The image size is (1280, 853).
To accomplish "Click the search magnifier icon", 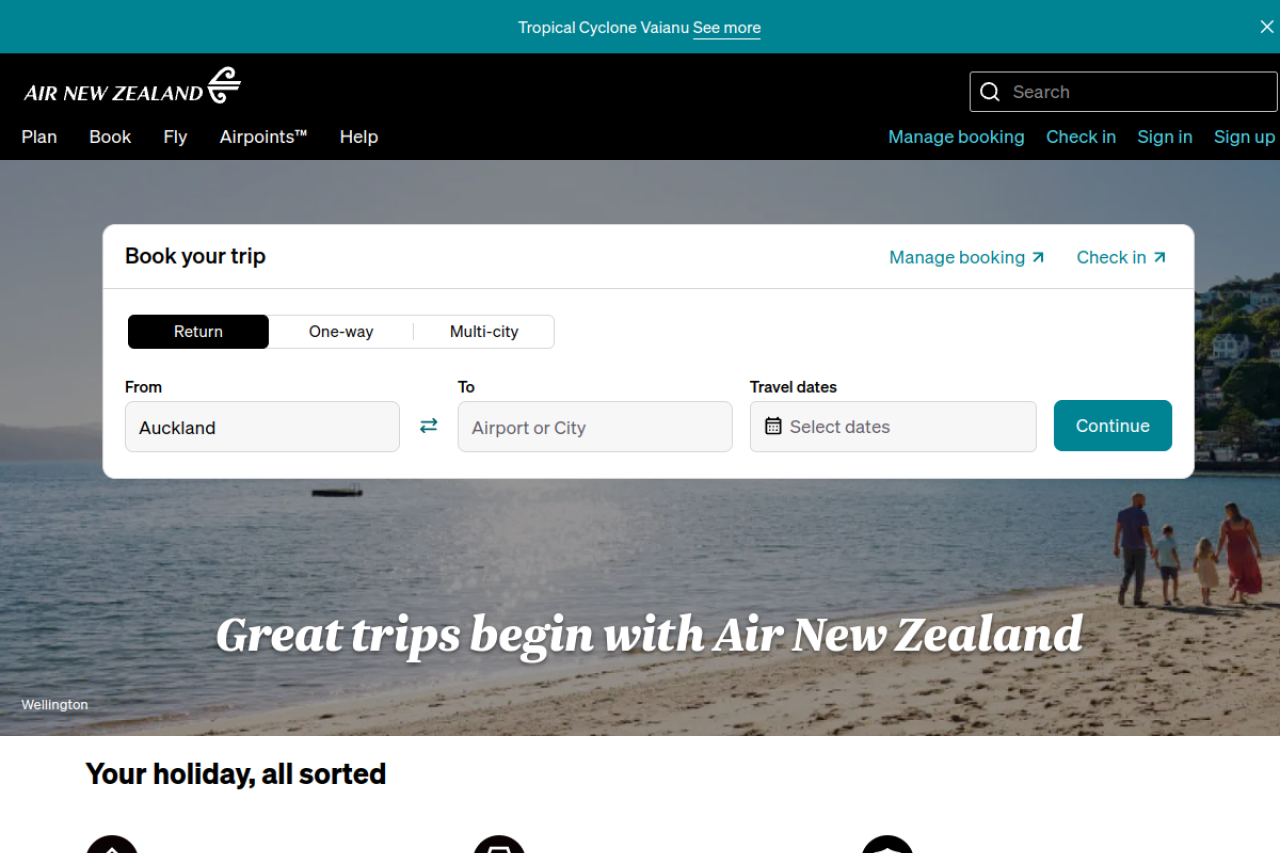I will pyautogui.click(x=990, y=92).
